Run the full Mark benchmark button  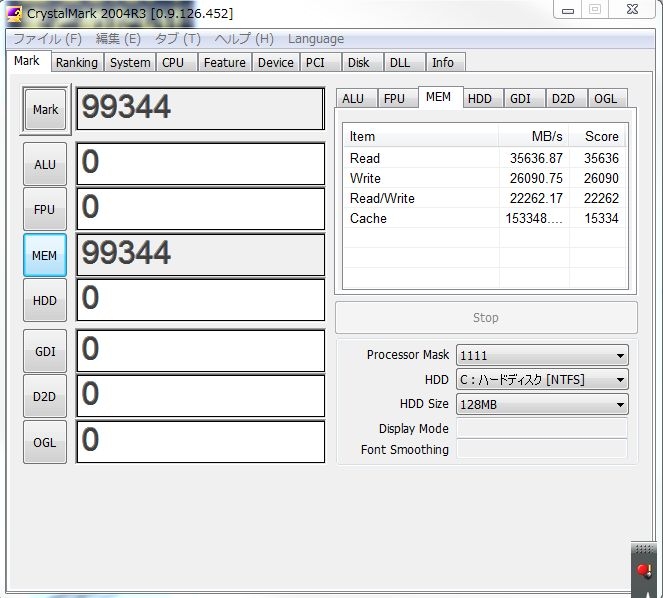point(45,110)
